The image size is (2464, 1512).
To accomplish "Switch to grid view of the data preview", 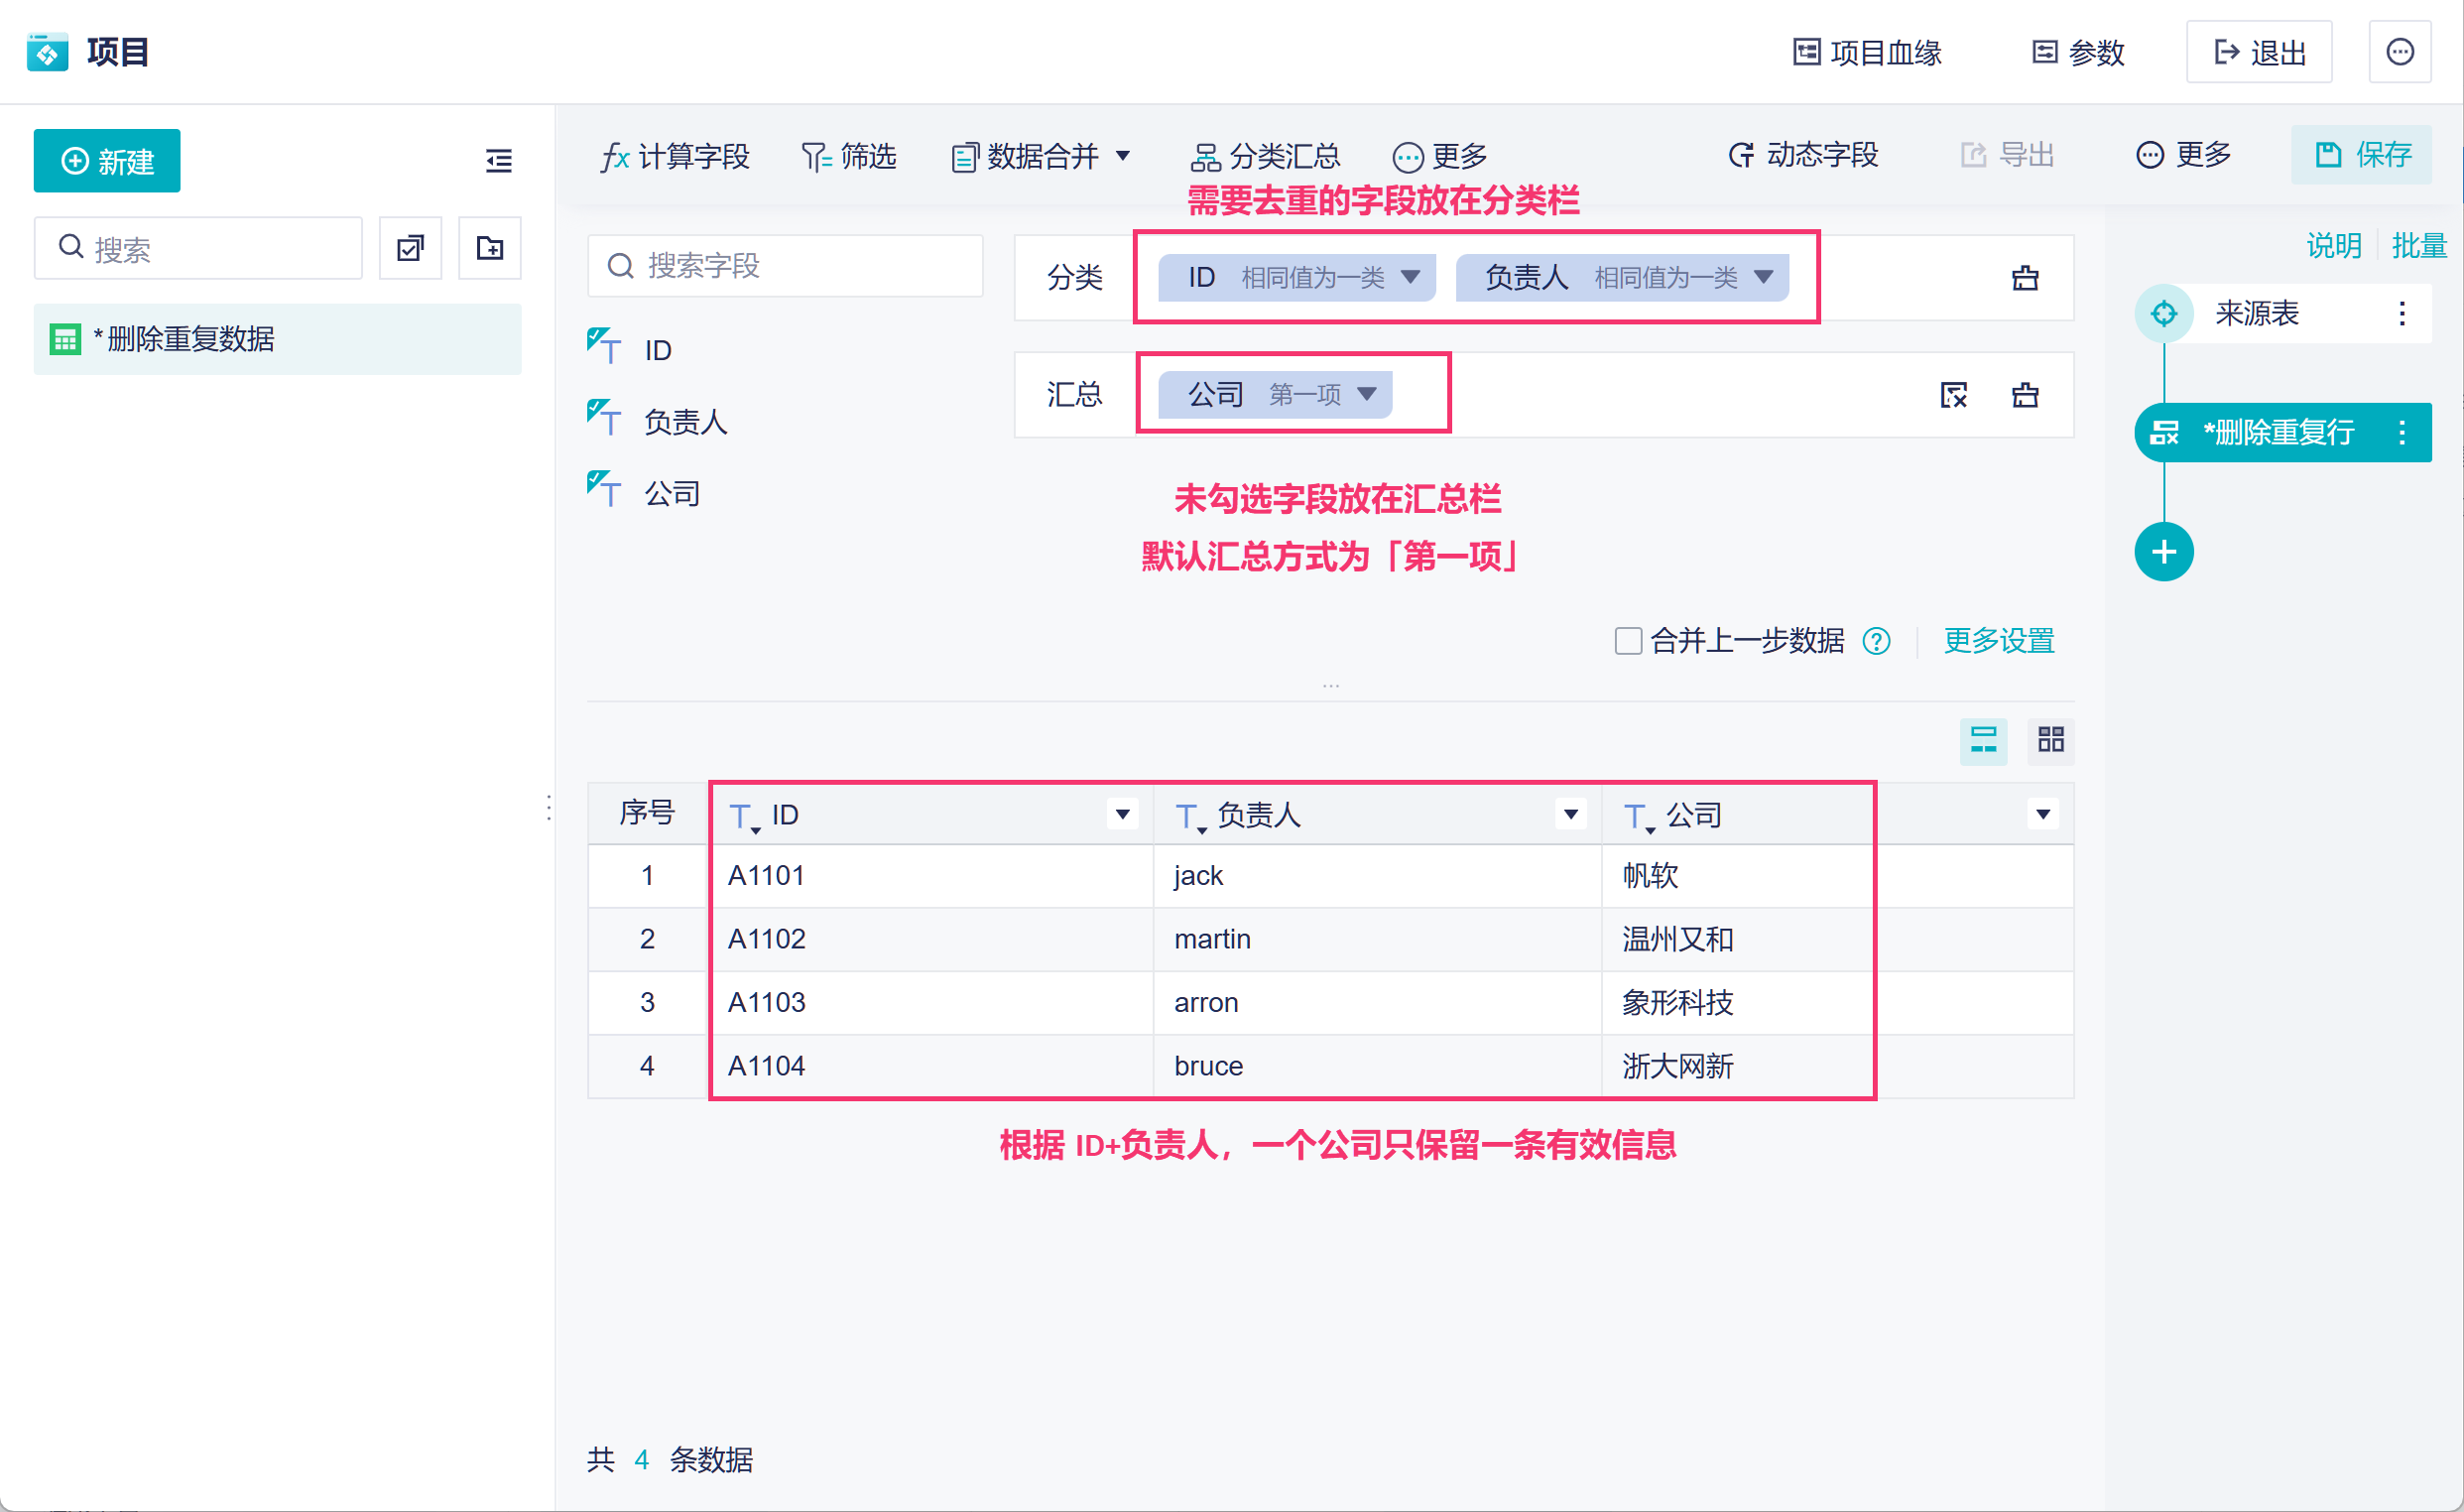I will click(2051, 740).
